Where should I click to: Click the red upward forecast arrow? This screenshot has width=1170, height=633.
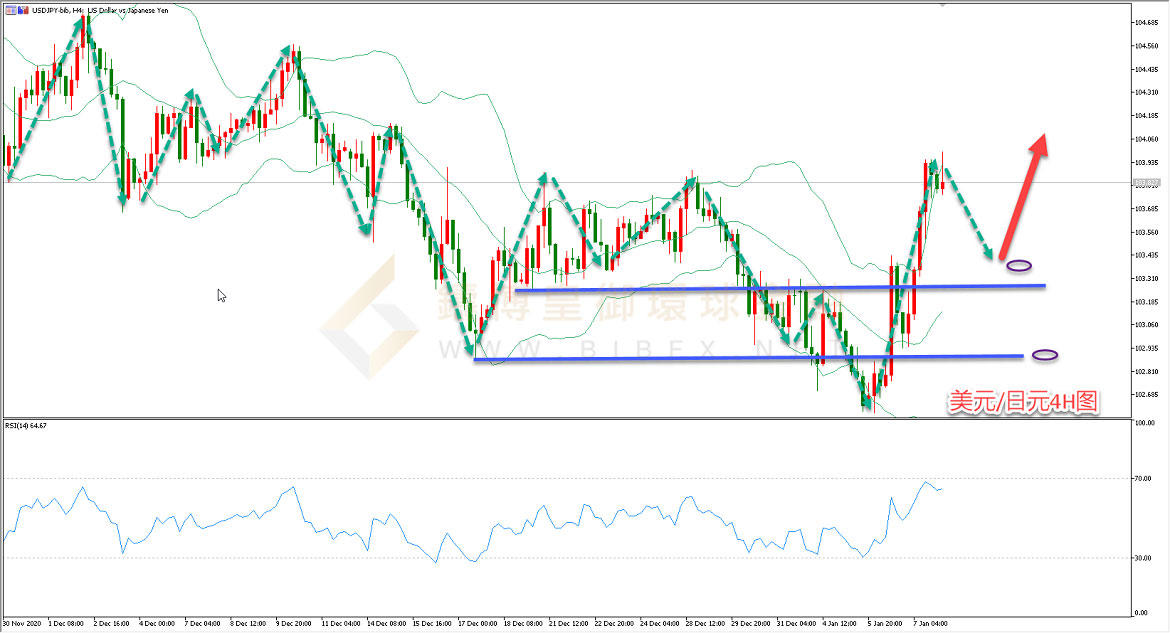1025,194
